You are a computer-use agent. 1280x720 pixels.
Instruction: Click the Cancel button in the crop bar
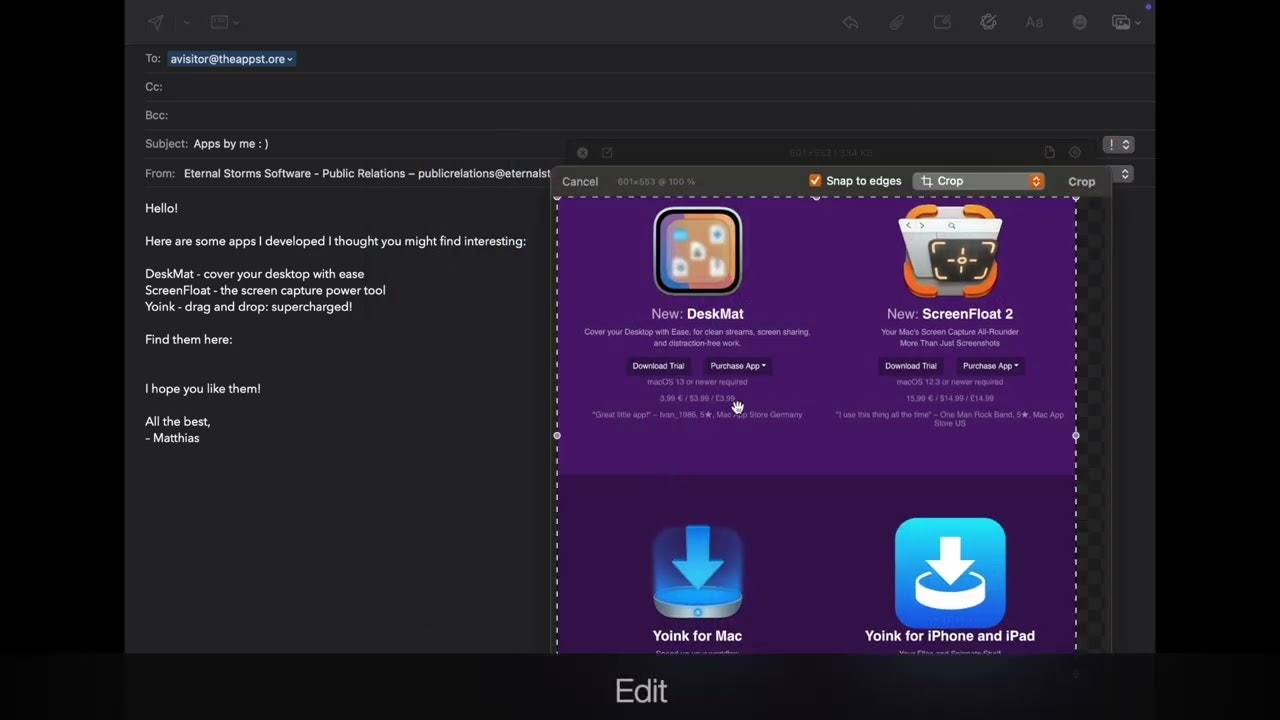point(580,181)
